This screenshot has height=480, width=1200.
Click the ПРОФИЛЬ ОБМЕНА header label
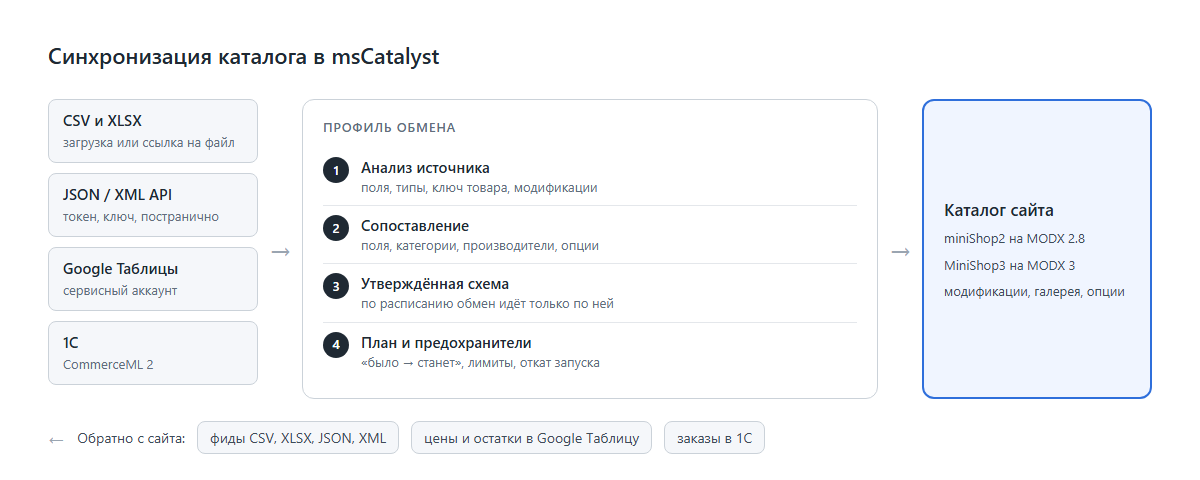[x=389, y=128]
